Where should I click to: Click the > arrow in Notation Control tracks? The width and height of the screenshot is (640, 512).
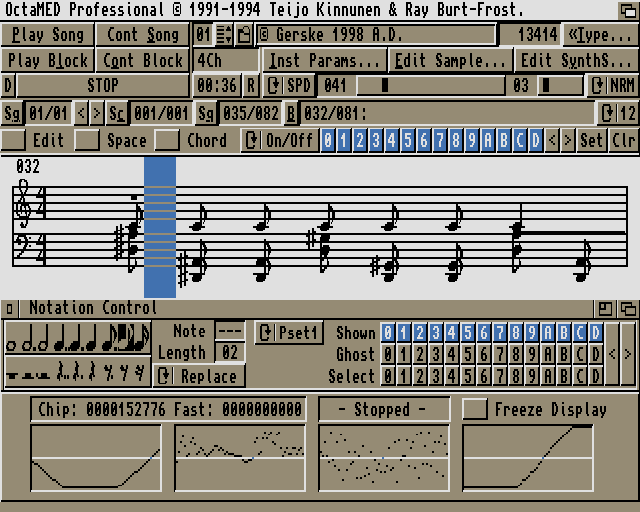pos(628,354)
